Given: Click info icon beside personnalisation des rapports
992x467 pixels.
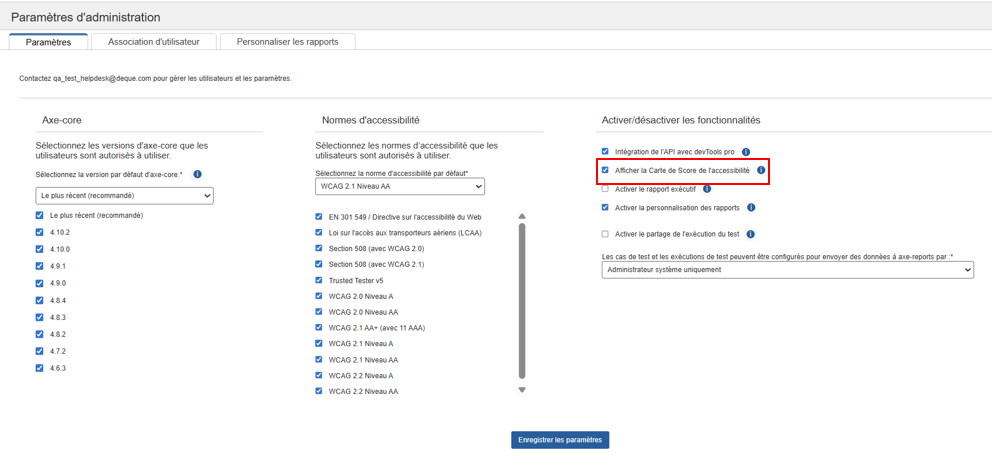Looking at the screenshot, I should 751,208.
